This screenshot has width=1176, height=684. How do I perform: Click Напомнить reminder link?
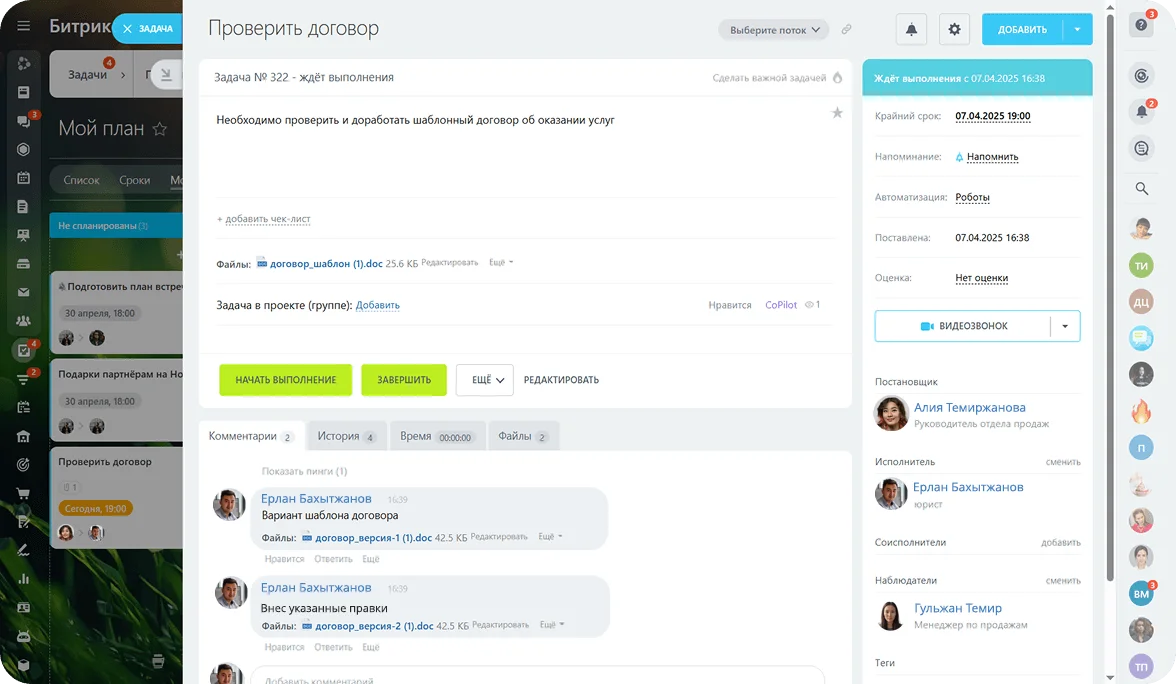coord(992,157)
